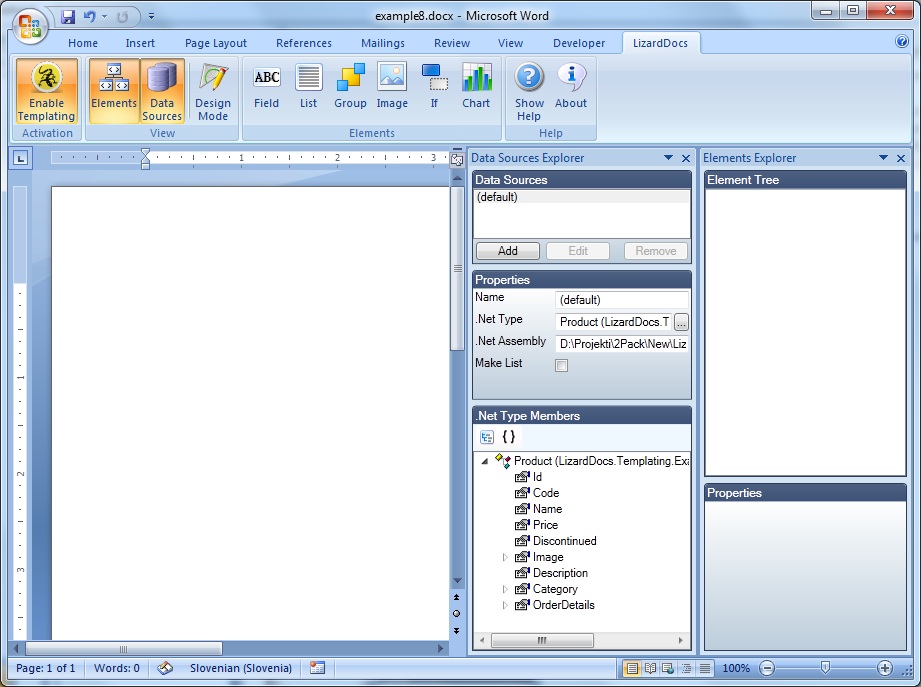
Task: Insert an If element
Action: click(434, 88)
